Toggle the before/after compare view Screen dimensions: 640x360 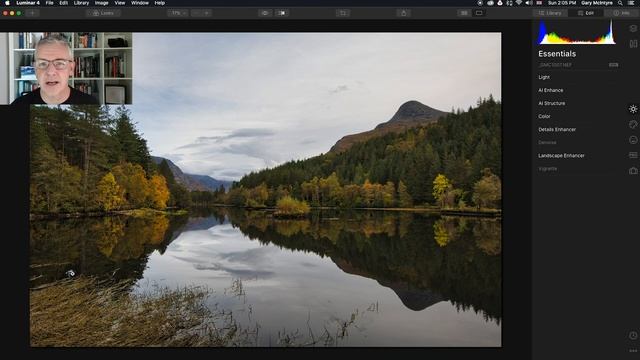(x=282, y=13)
